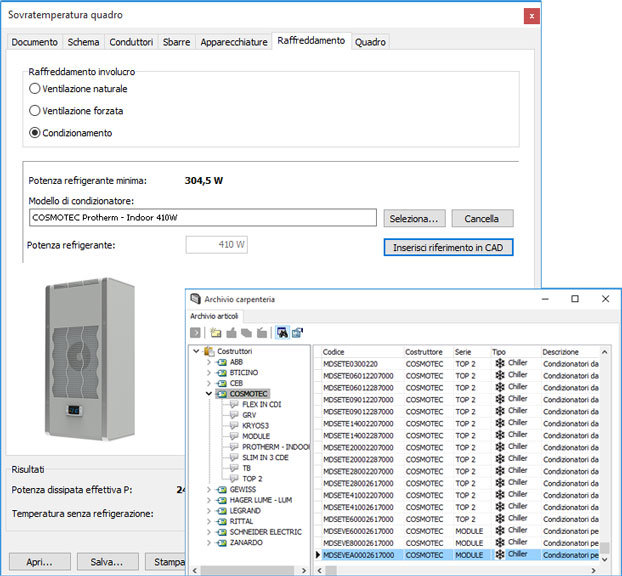Click Inserisci riferimento in CAD button

coord(448,248)
